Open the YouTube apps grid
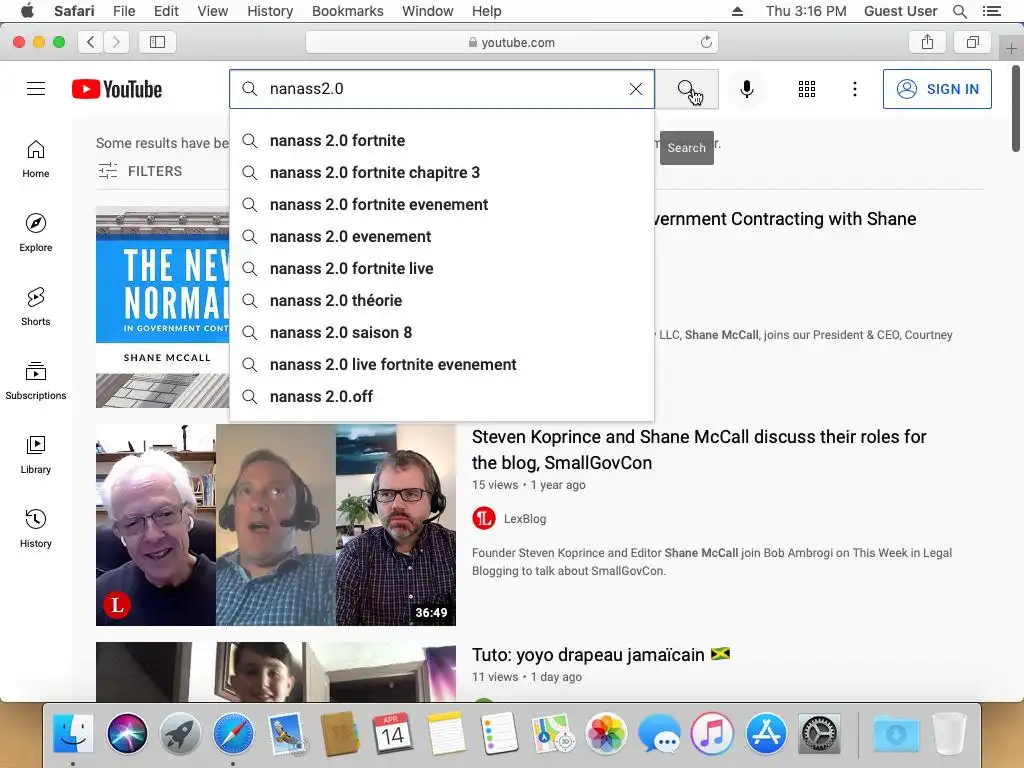This screenshot has height=768, width=1024. click(x=807, y=89)
